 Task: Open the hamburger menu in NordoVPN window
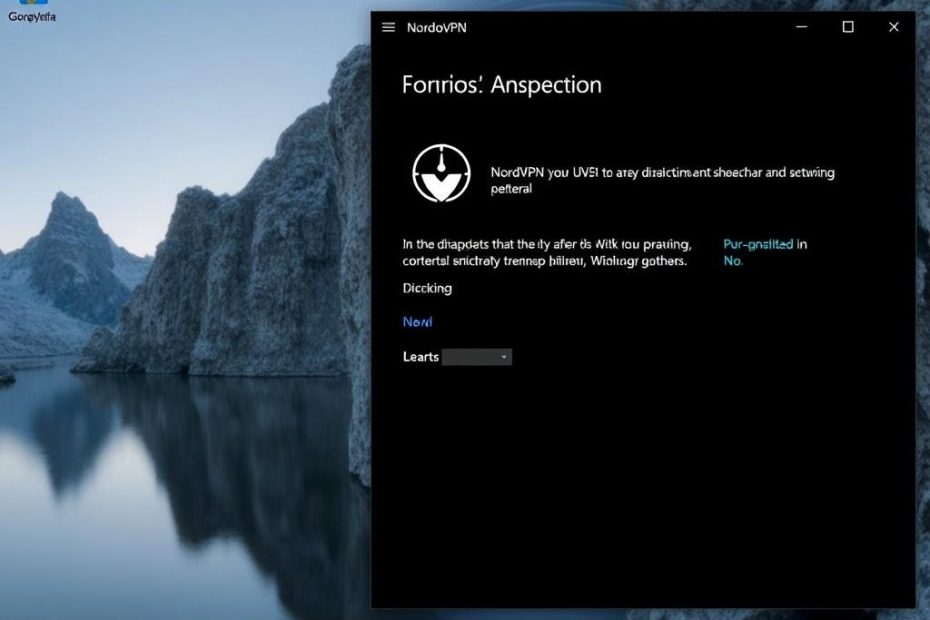click(388, 27)
